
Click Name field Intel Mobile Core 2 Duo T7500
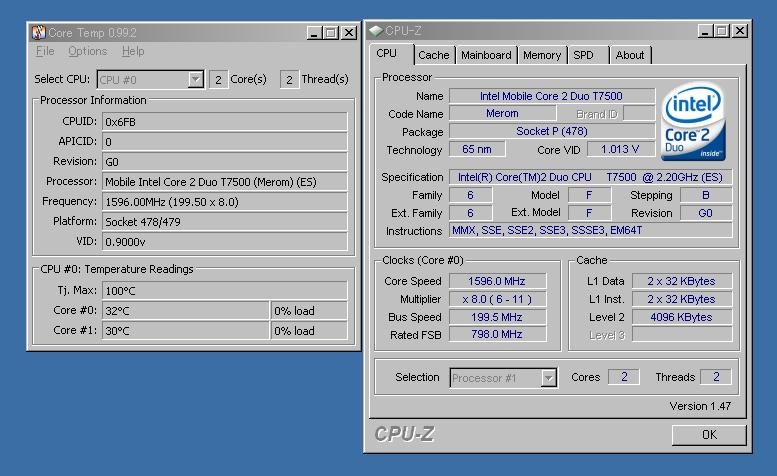(552, 96)
